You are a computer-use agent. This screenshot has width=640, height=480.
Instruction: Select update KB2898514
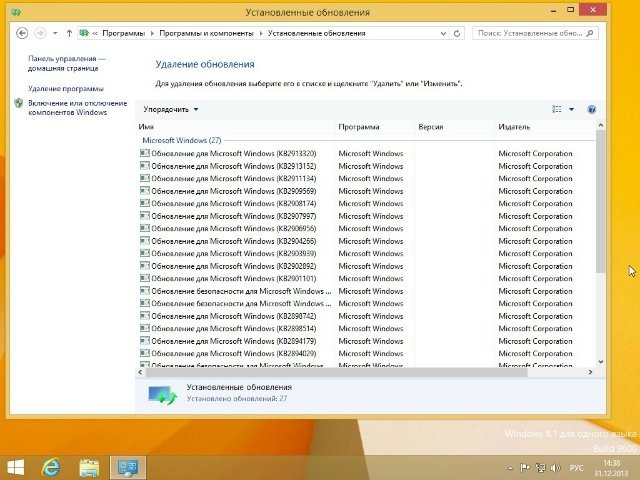[234, 329]
